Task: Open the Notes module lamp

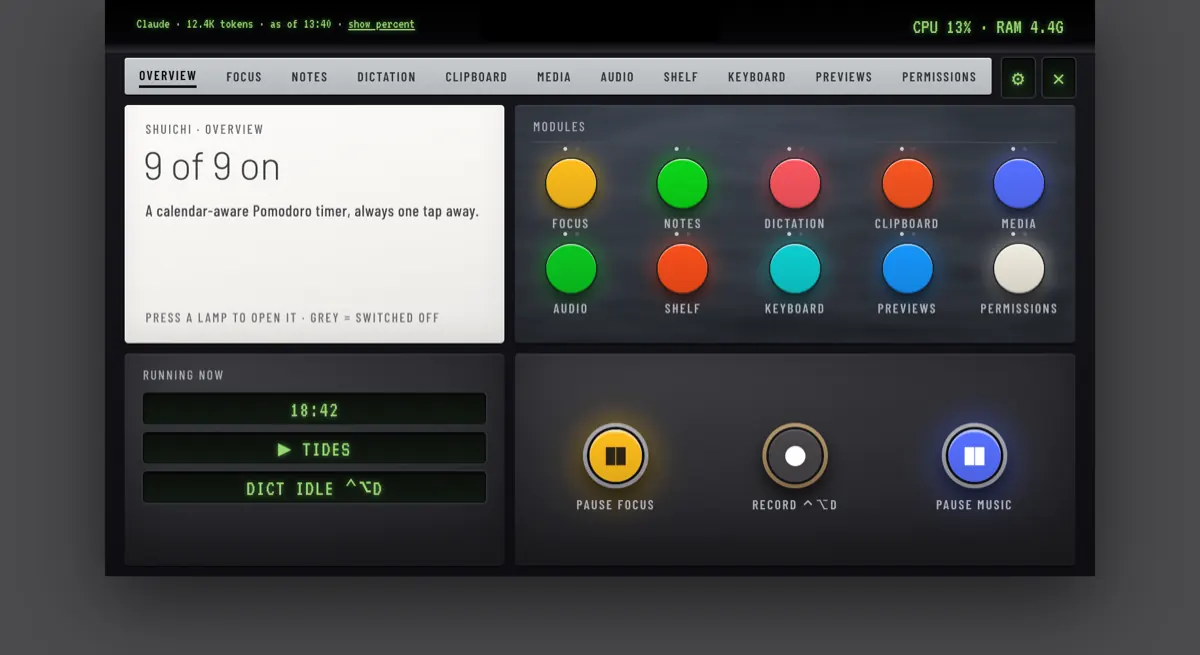Action: [x=683, y=184]
